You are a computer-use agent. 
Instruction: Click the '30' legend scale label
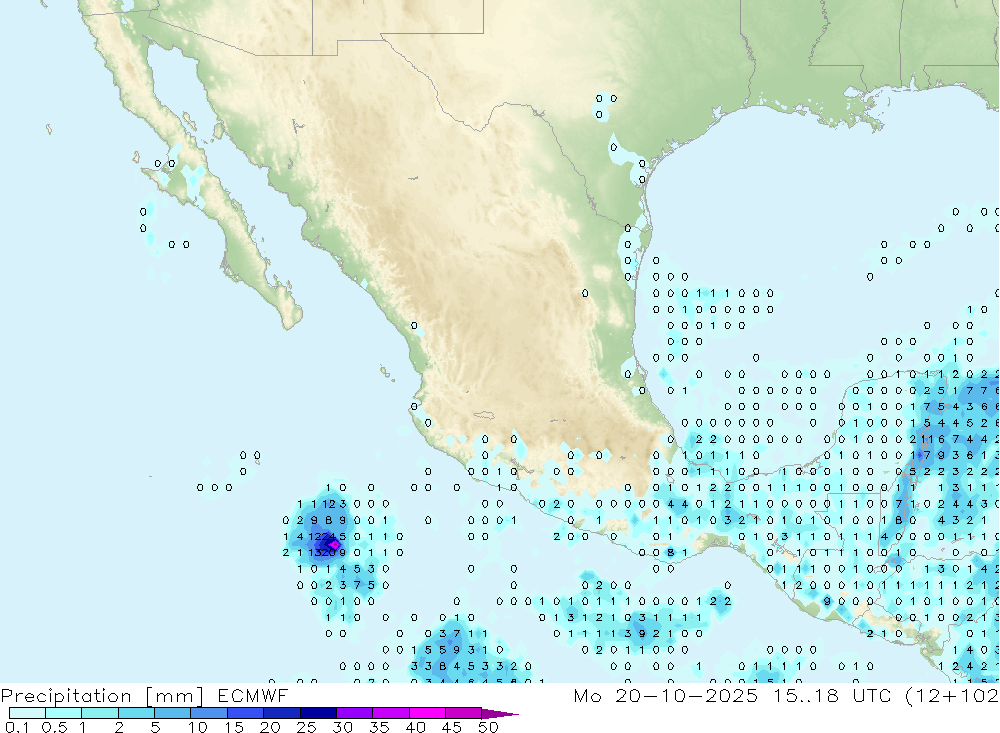[x=342, y=727]
